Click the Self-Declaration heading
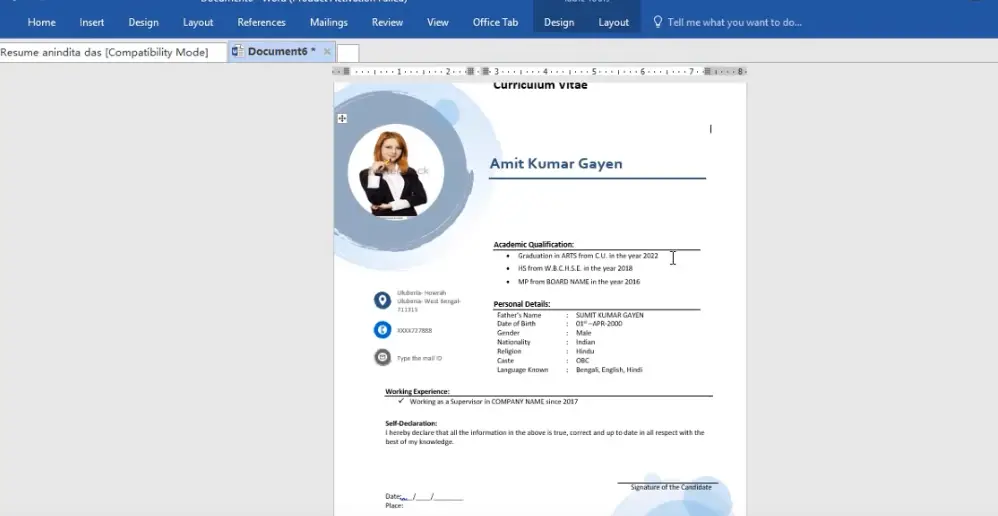Viewport: 998px width, 516px height. point(411,423)
